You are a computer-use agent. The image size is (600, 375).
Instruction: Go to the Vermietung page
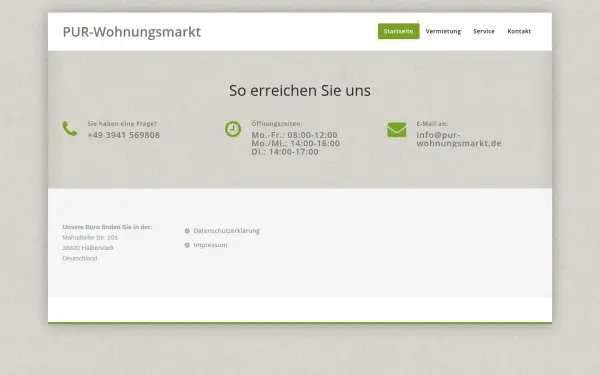pos(443,31)
